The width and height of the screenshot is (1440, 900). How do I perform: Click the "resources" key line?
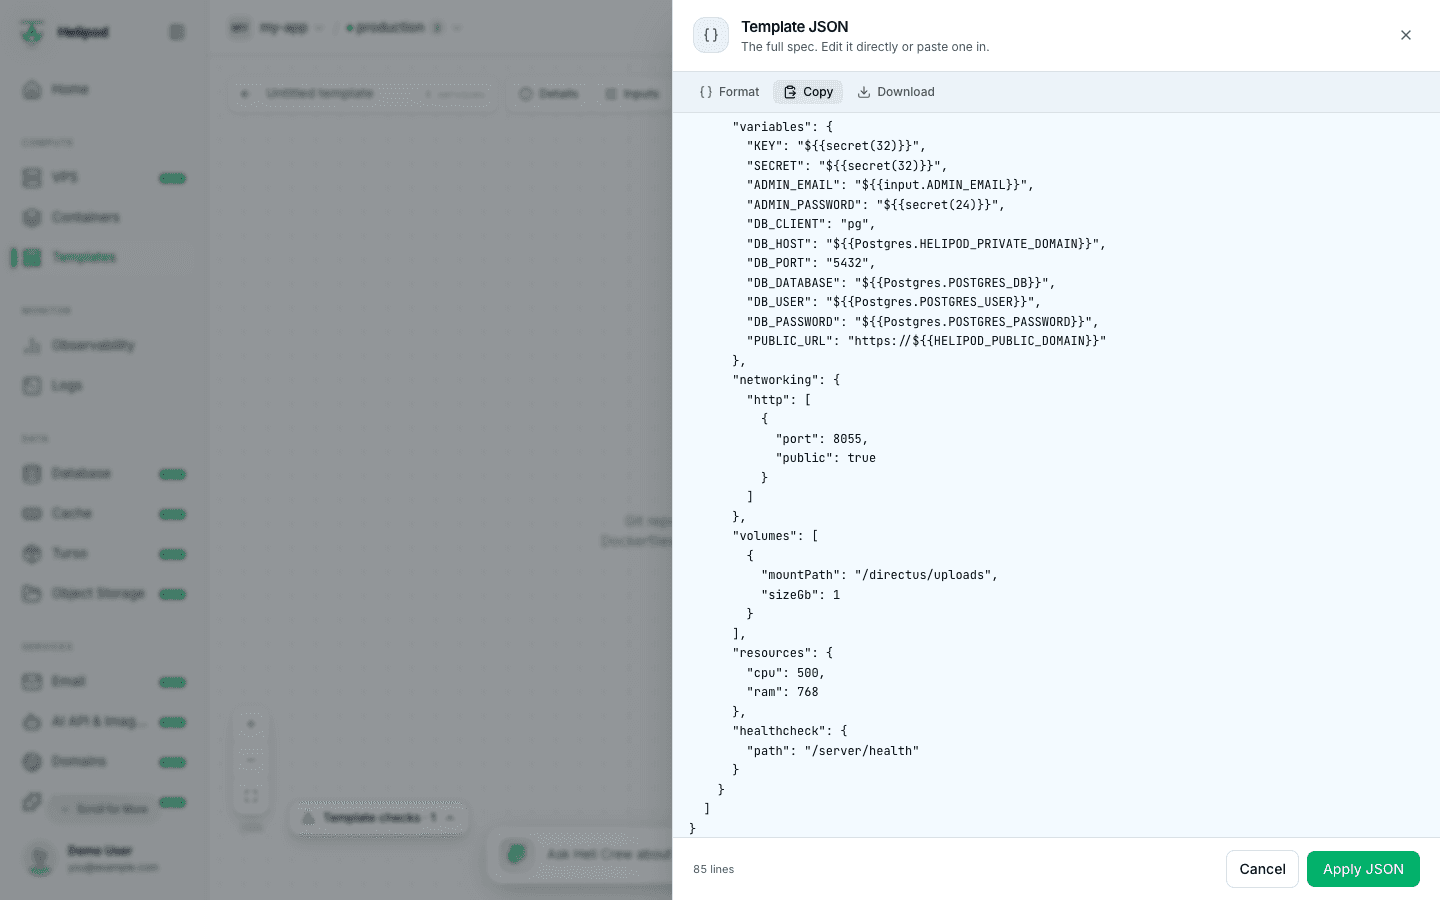[783, 653]
